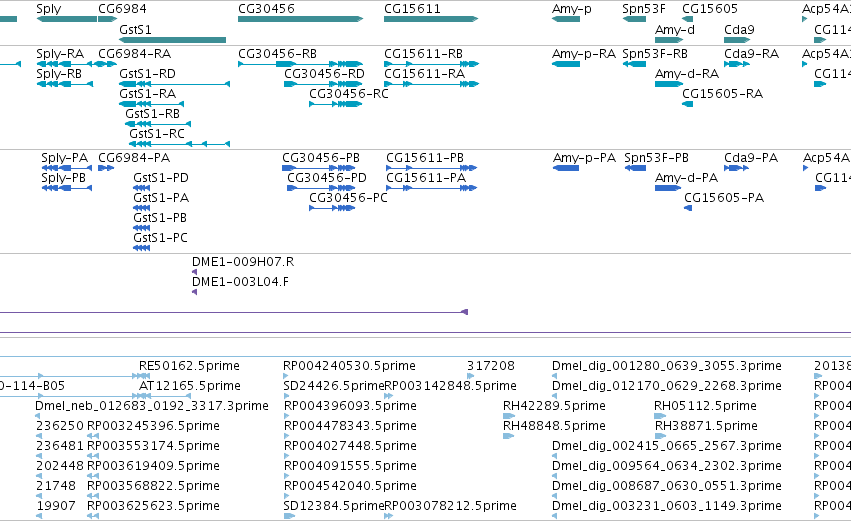The width and height of the screenshot is (851, 521).
Task: Click the CG30456-PB protein label
Action: pyautogui.click(x=321, y=158)
